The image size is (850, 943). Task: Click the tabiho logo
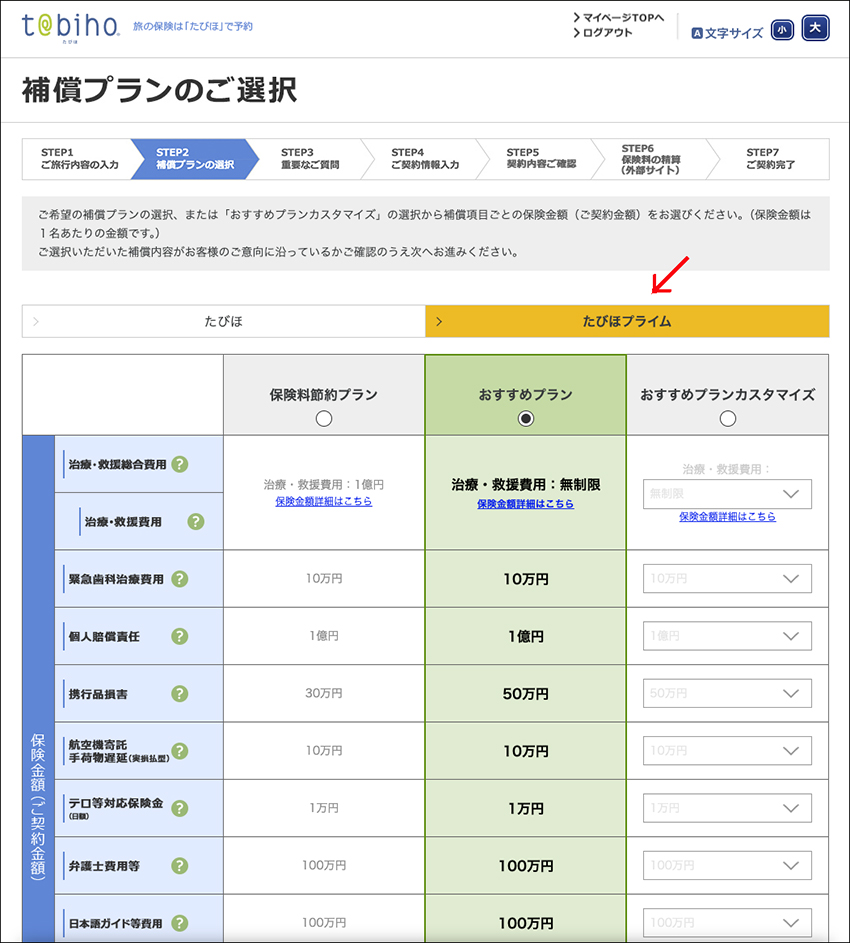click(x=70, y=27)
